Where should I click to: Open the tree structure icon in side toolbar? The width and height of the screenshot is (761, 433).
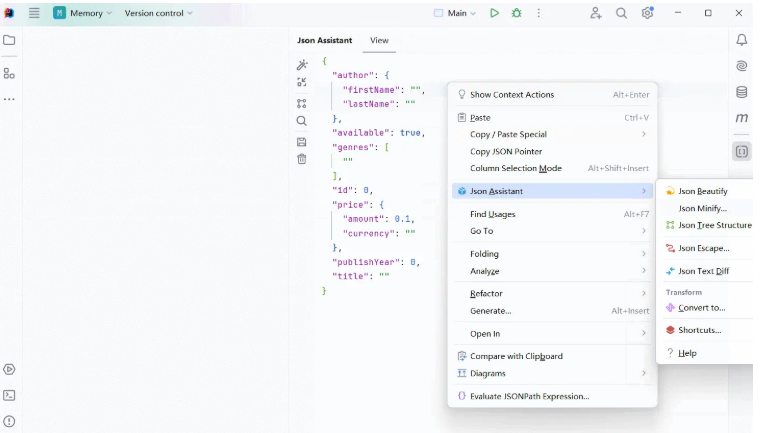point(302,103)
